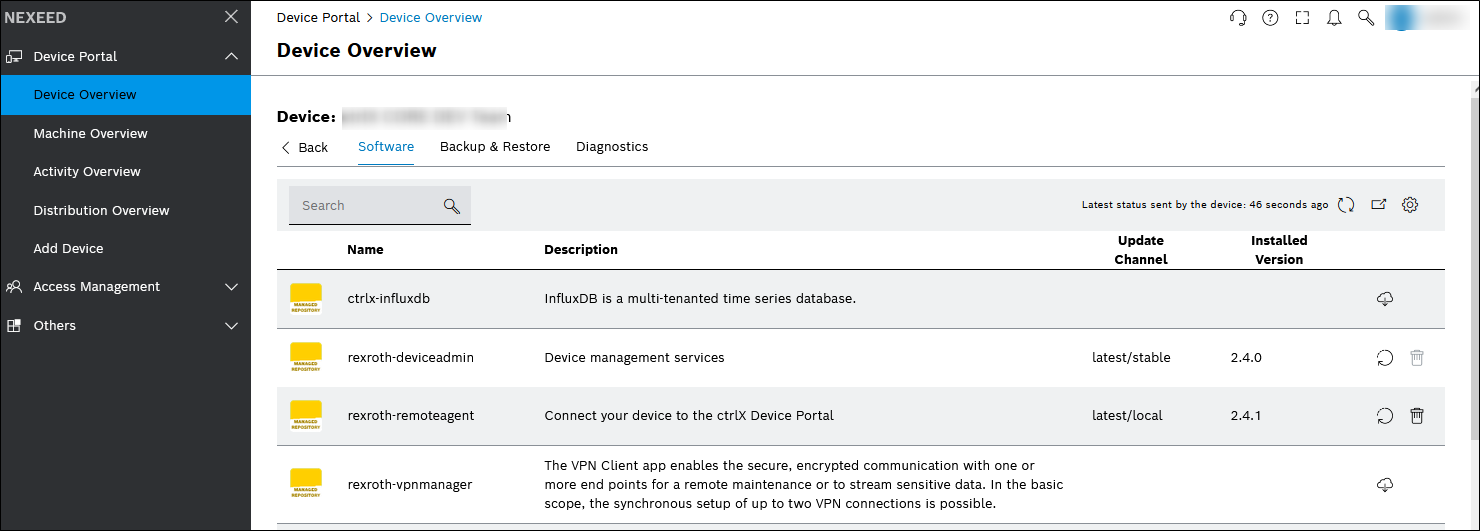
Task: Click the Access Management people icon
Action: tap(14, 287)
